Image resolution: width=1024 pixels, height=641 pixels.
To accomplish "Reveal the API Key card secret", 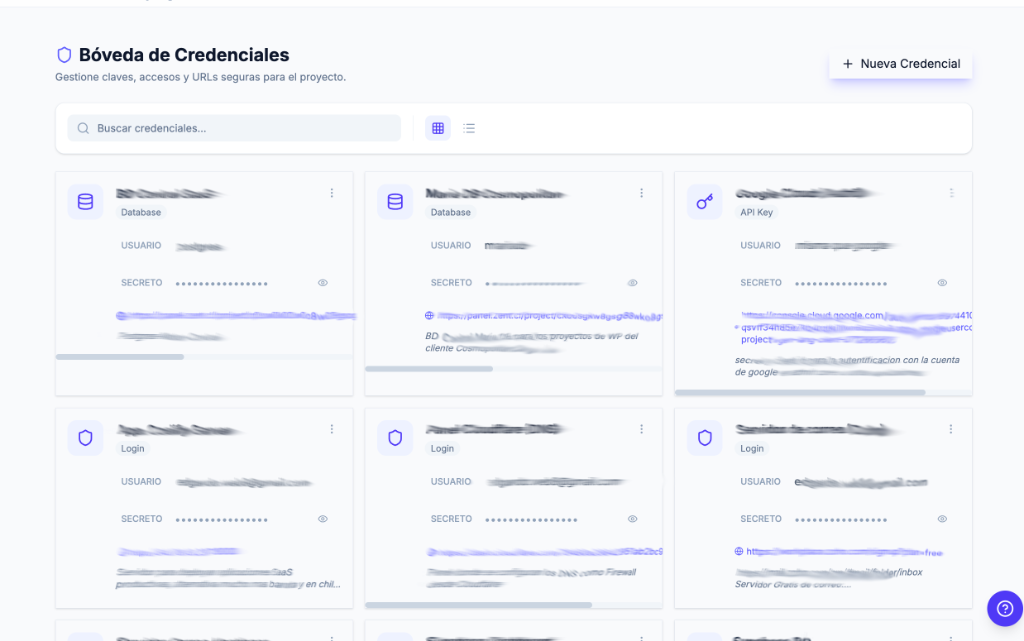I will [942, 283].
